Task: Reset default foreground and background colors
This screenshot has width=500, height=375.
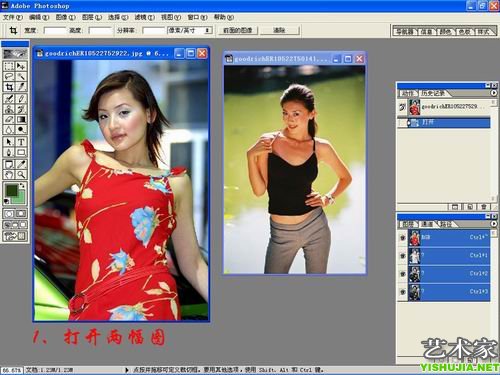Action: [x=6, y=201]
